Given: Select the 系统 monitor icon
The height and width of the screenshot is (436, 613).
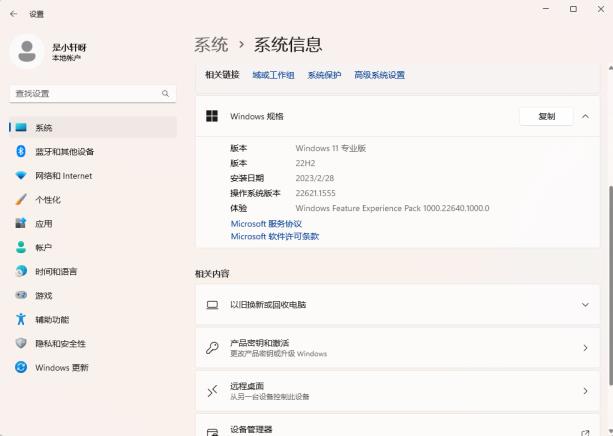Looking at the screenshot, I should (x=21, y=127).
